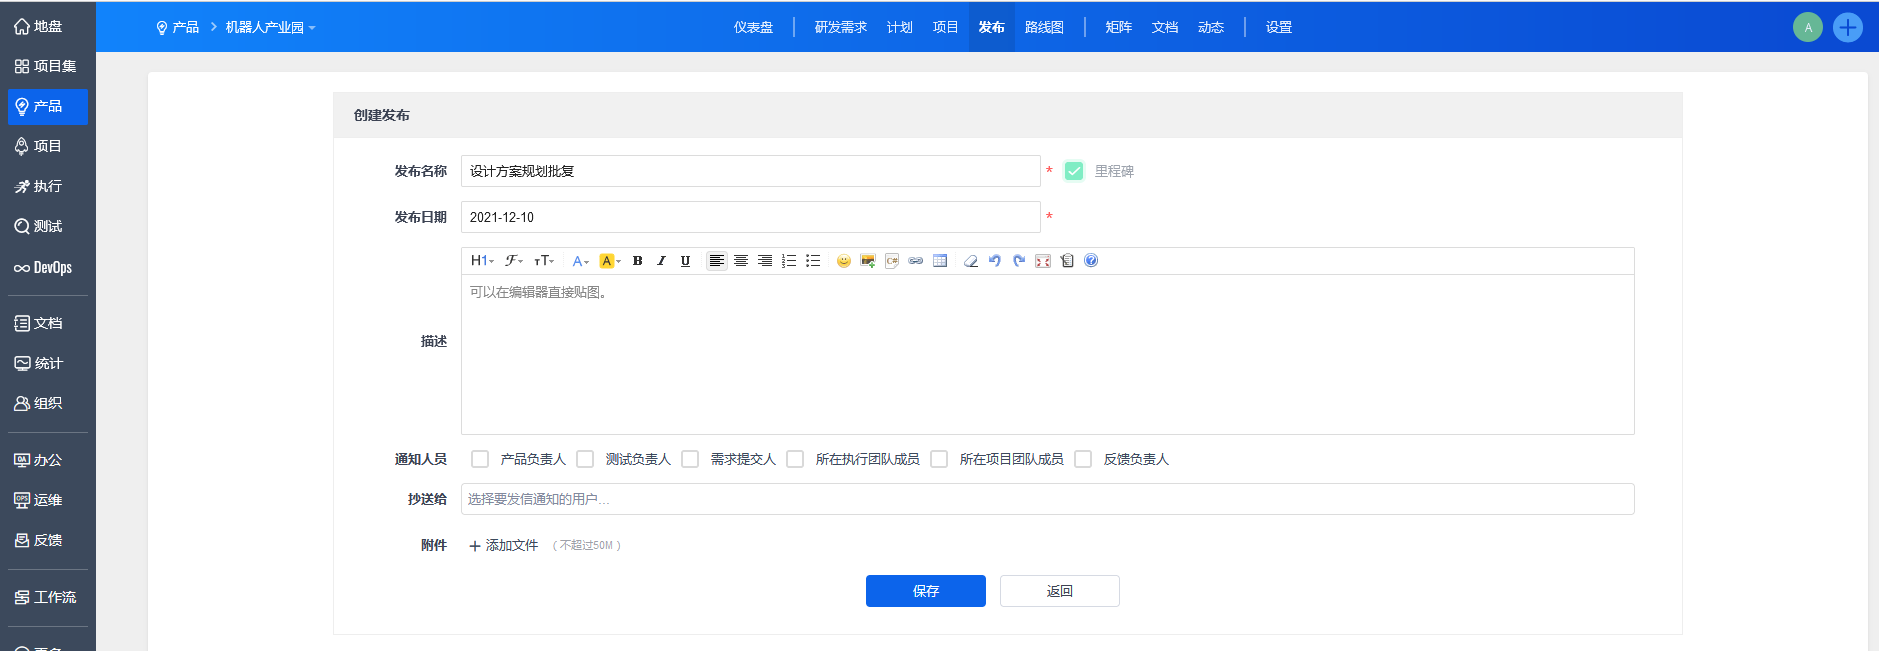
Task: Switch to the 路线图 tab
Action: pyautogui.click(x=1044, y=28)
